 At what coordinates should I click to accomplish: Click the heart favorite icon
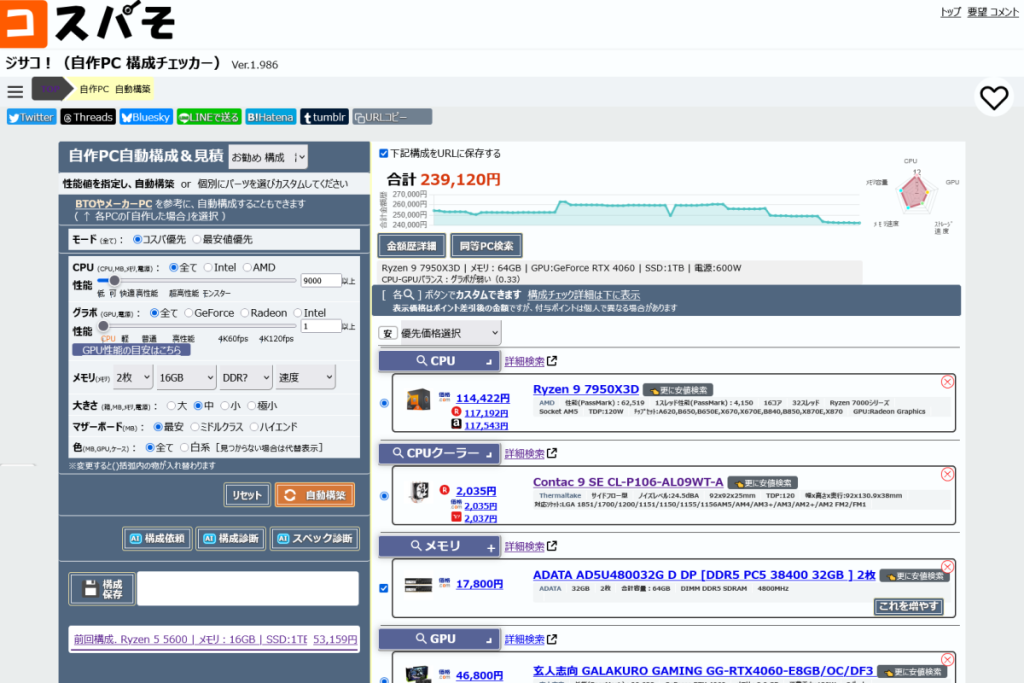[994, 98]
